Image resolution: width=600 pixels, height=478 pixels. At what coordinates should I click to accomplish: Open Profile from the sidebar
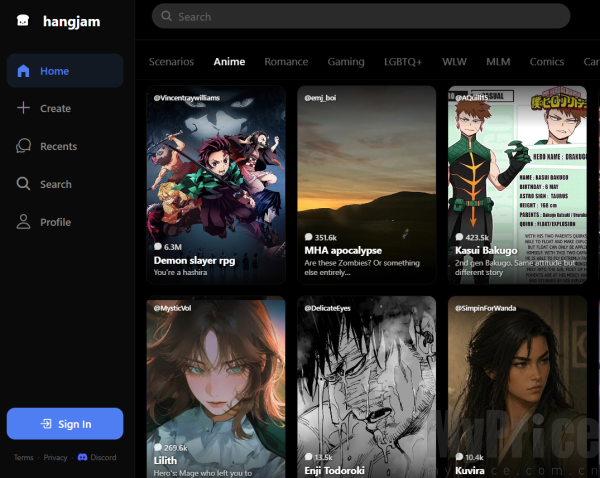click(x=65, y=222)
